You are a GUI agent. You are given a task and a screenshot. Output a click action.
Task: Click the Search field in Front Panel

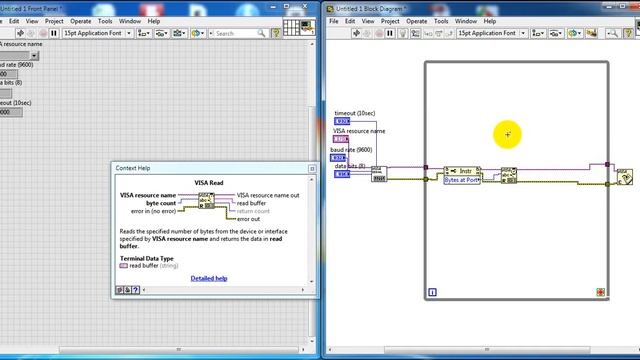pyautogui.click(x=238, y=33)
